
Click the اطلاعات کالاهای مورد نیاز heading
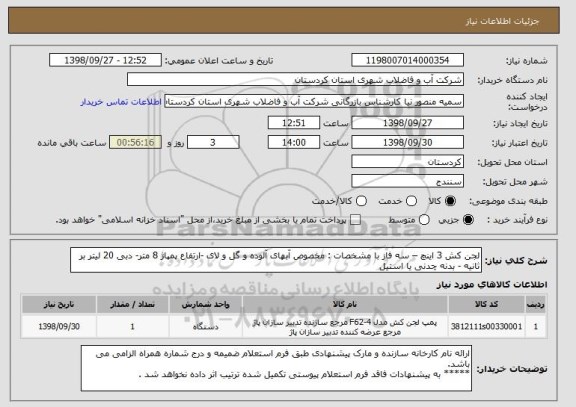point(492,285)
